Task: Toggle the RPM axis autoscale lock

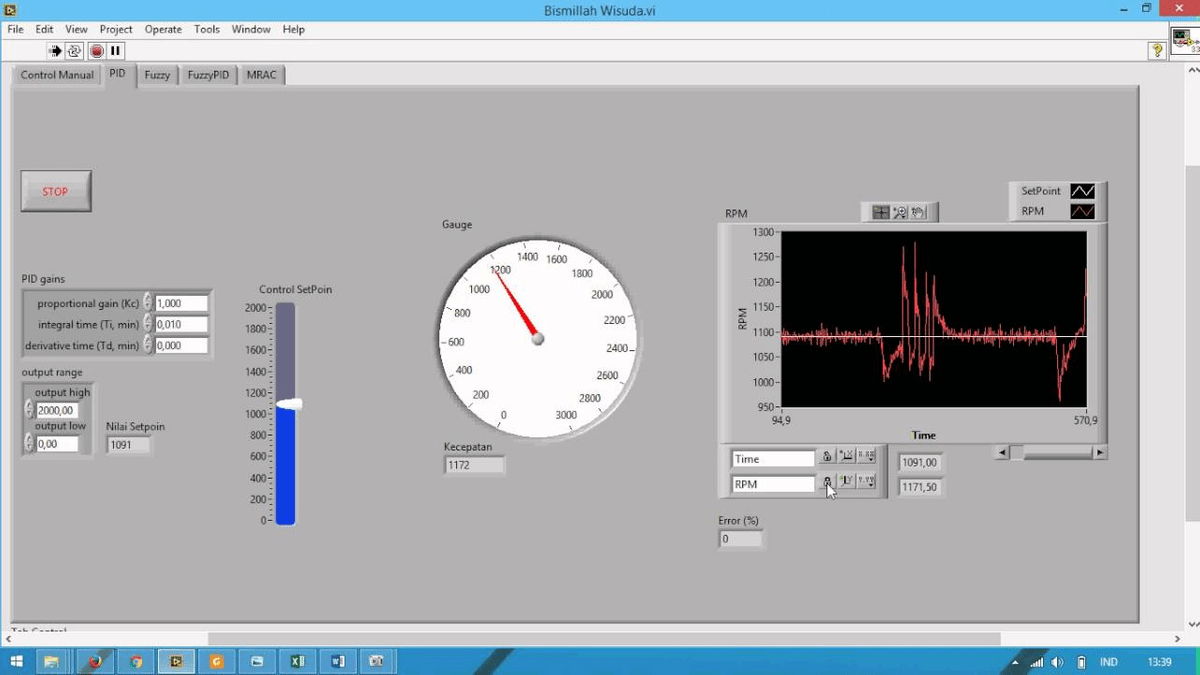Action: [827, 483]
